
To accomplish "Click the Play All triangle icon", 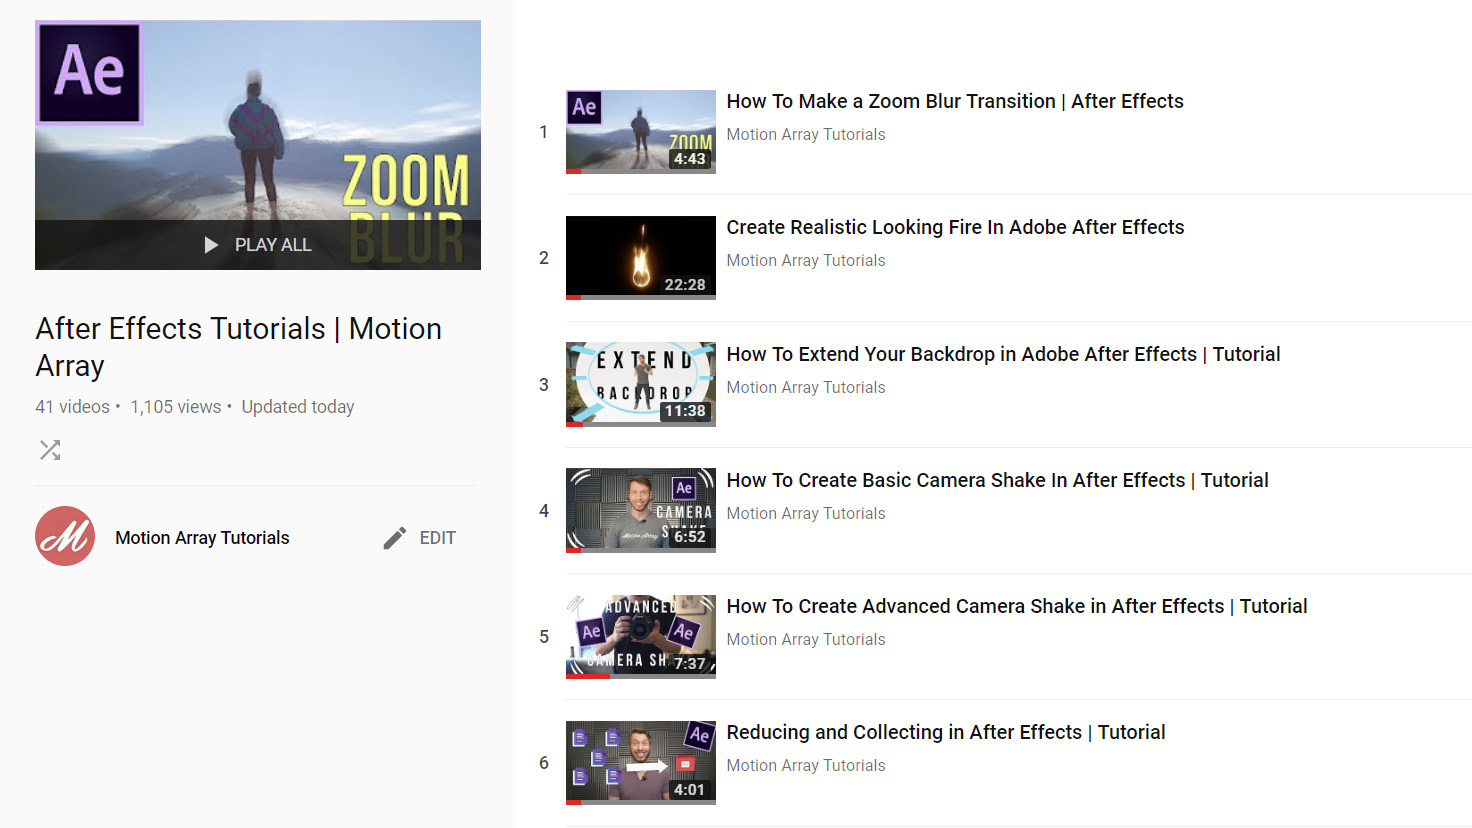I will point(211,245).
